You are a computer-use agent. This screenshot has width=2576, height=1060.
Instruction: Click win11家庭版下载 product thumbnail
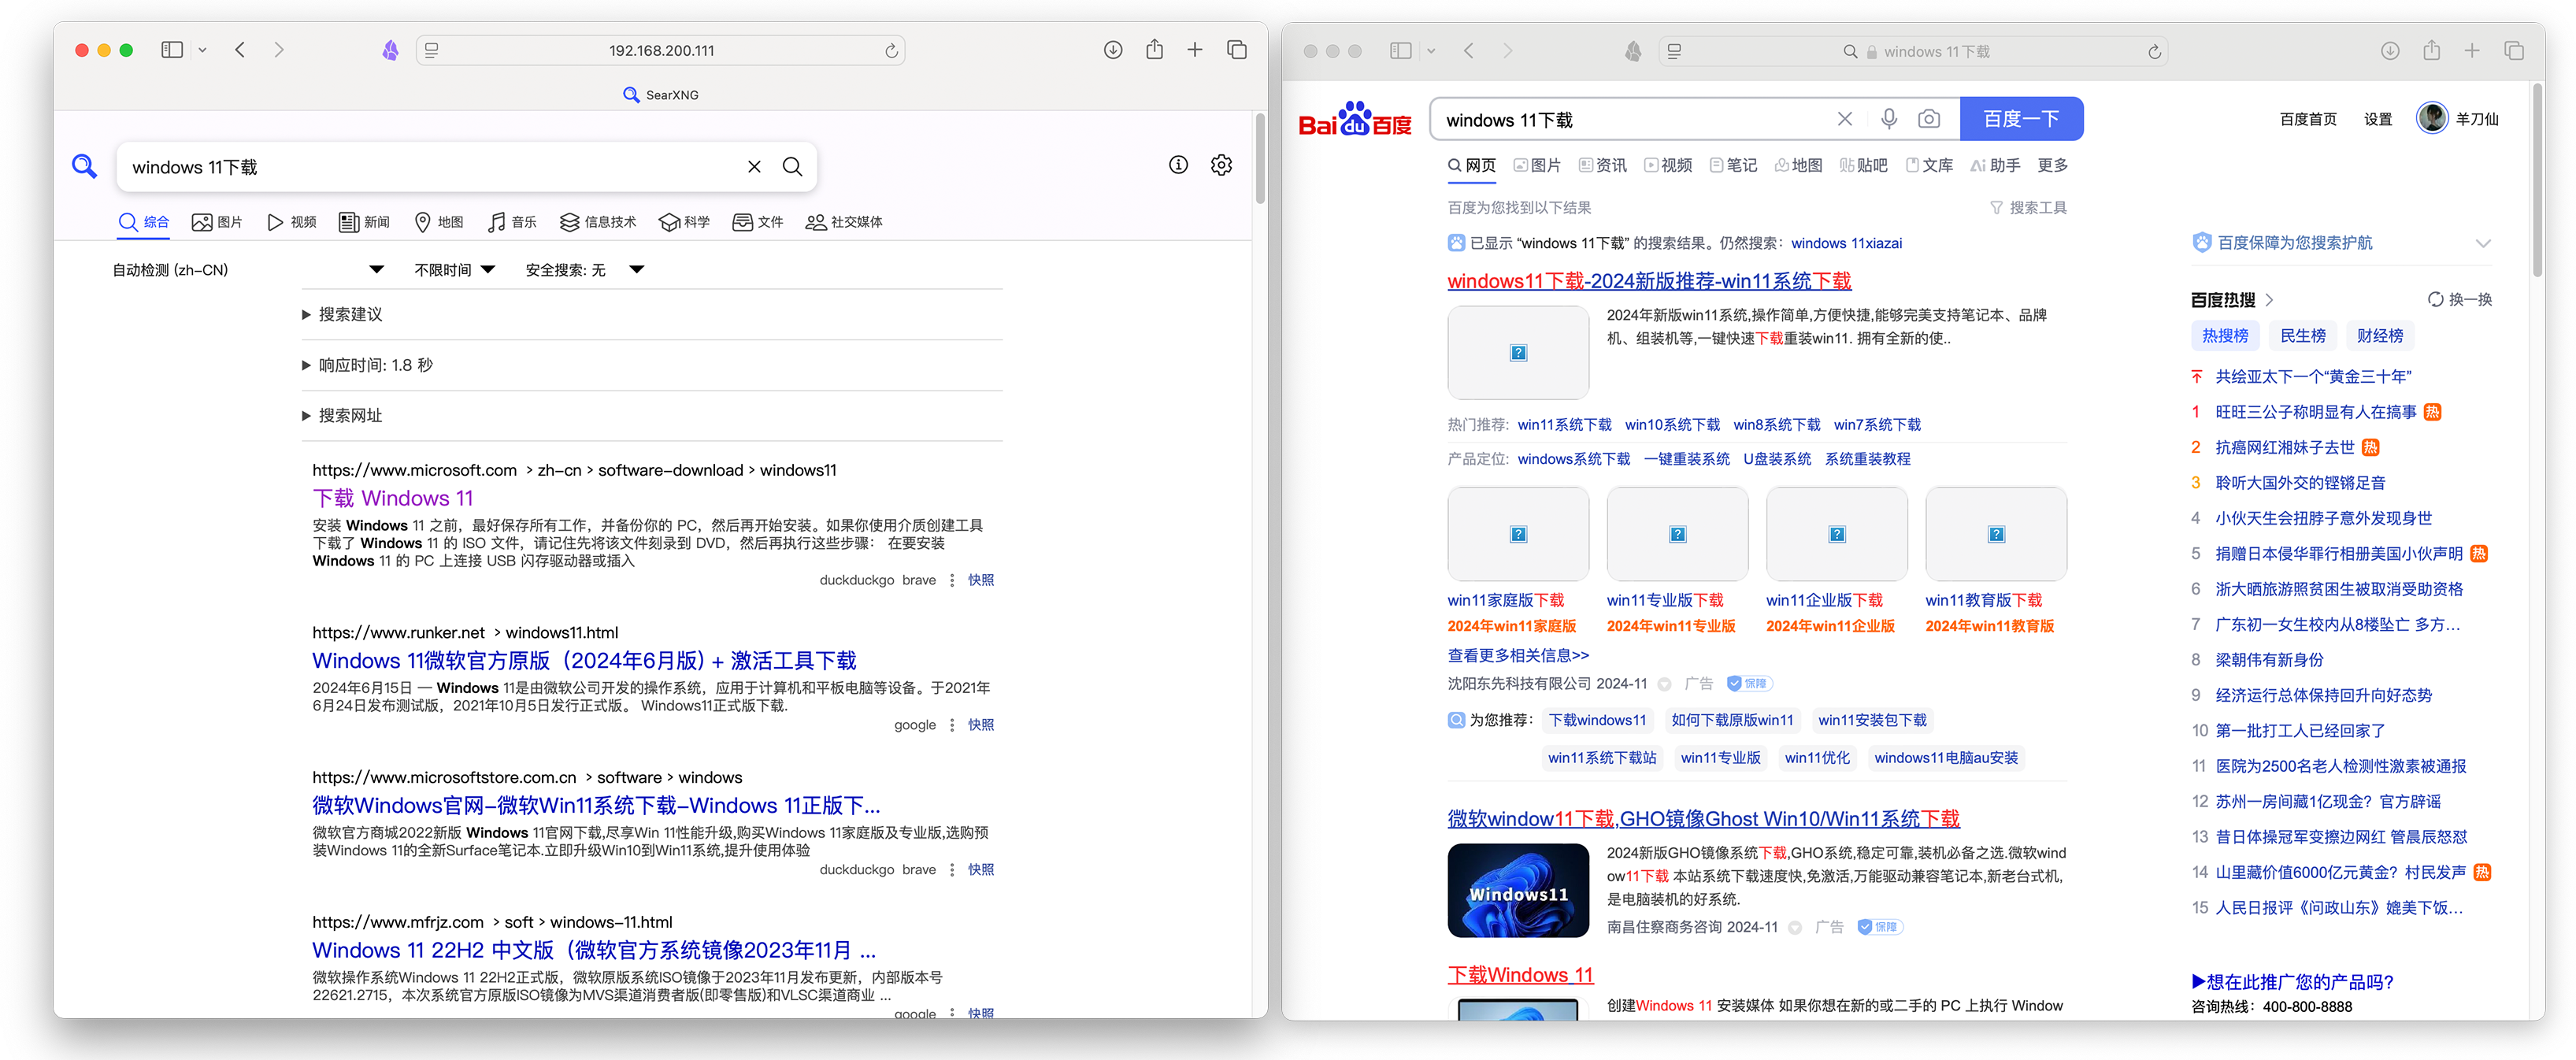[1518, 534]
